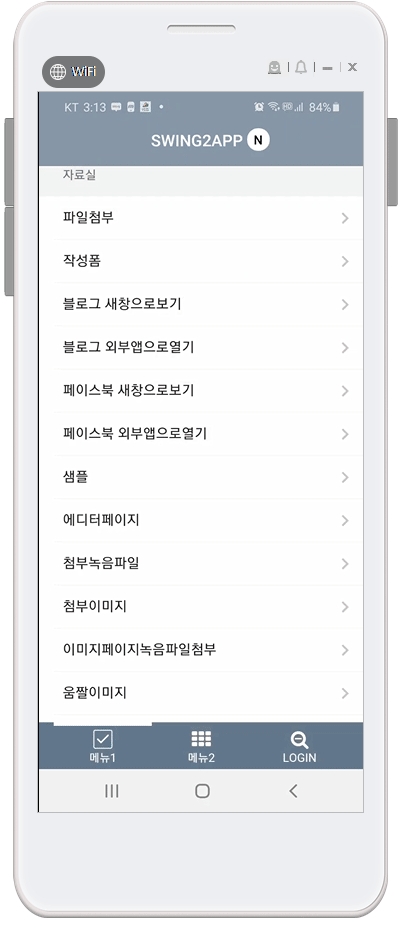Tap Android recent apps button
The width and height of the screenshot is (400, 928).
[x=112, y=791]
